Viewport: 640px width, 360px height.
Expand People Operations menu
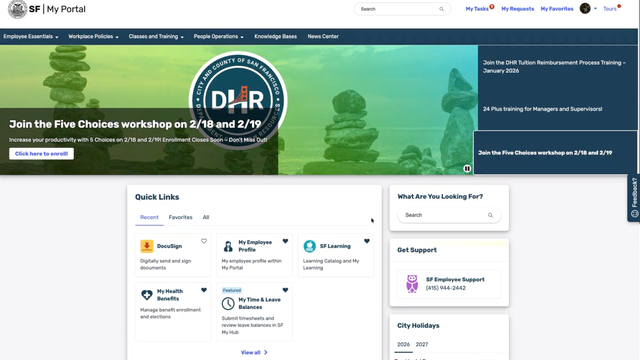pyautogui.click(x=218, y=36)
